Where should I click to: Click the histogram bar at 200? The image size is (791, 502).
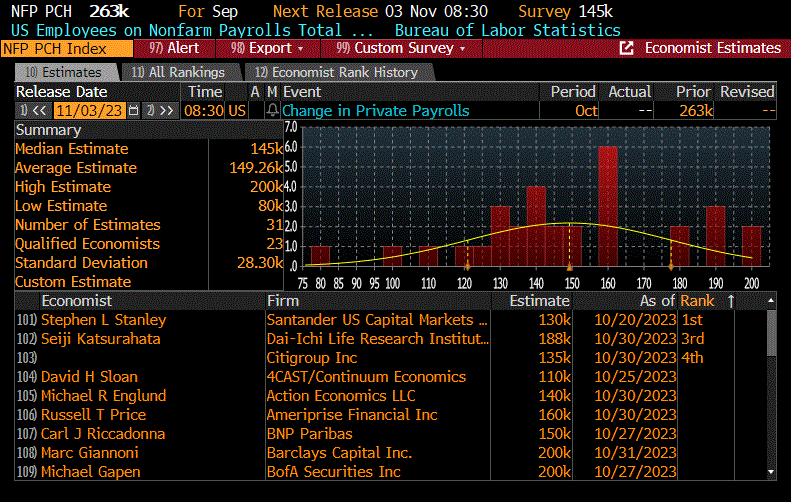coord(752,246)
